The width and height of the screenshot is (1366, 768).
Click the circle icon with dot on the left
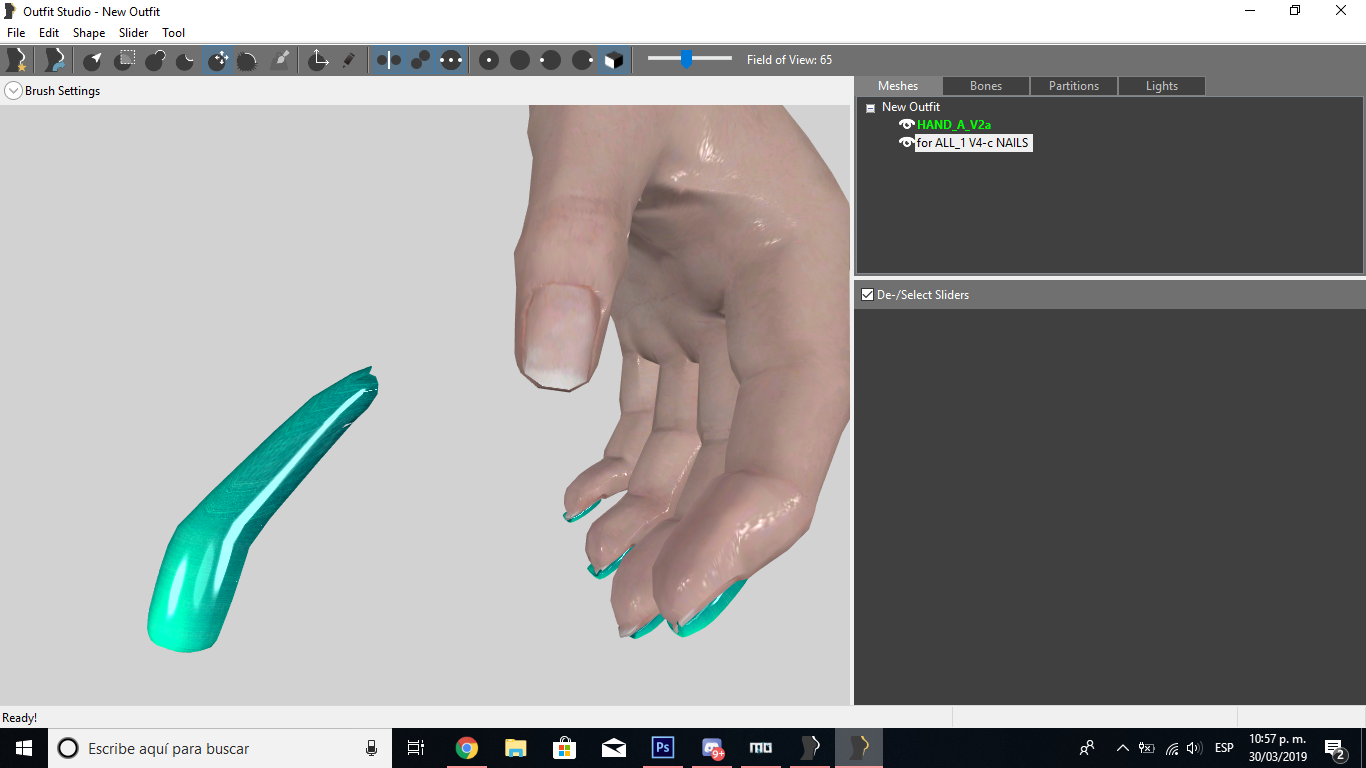[x=551, y=60]
